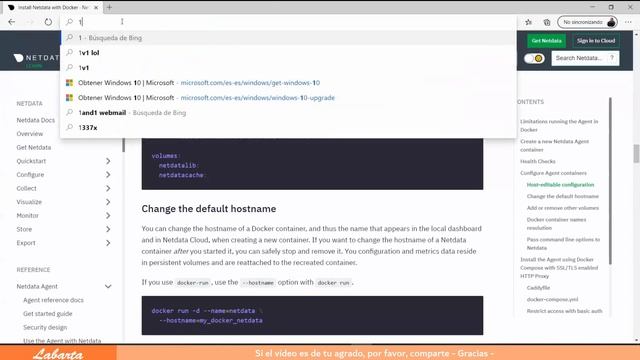Screen dimensions: 640x360
Task: Click the contents panel scrollbar
Action: 611,180
